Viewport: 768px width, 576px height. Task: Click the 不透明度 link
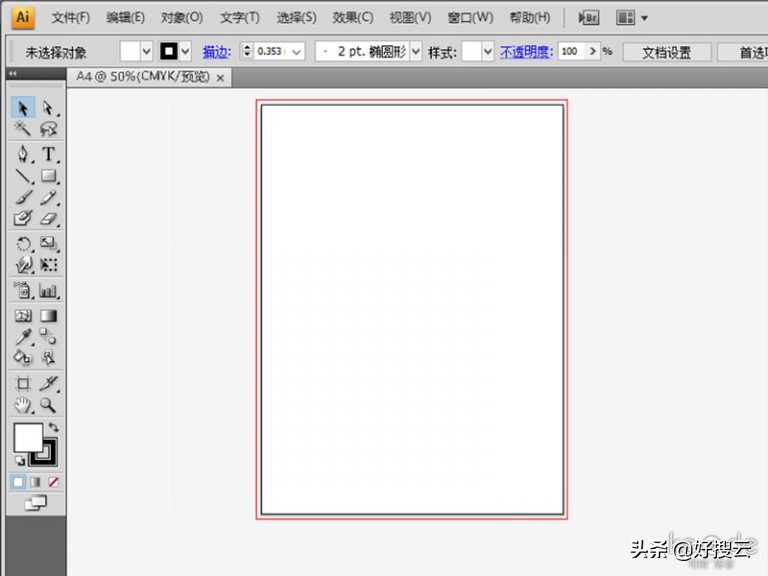[x=525, y=51]
